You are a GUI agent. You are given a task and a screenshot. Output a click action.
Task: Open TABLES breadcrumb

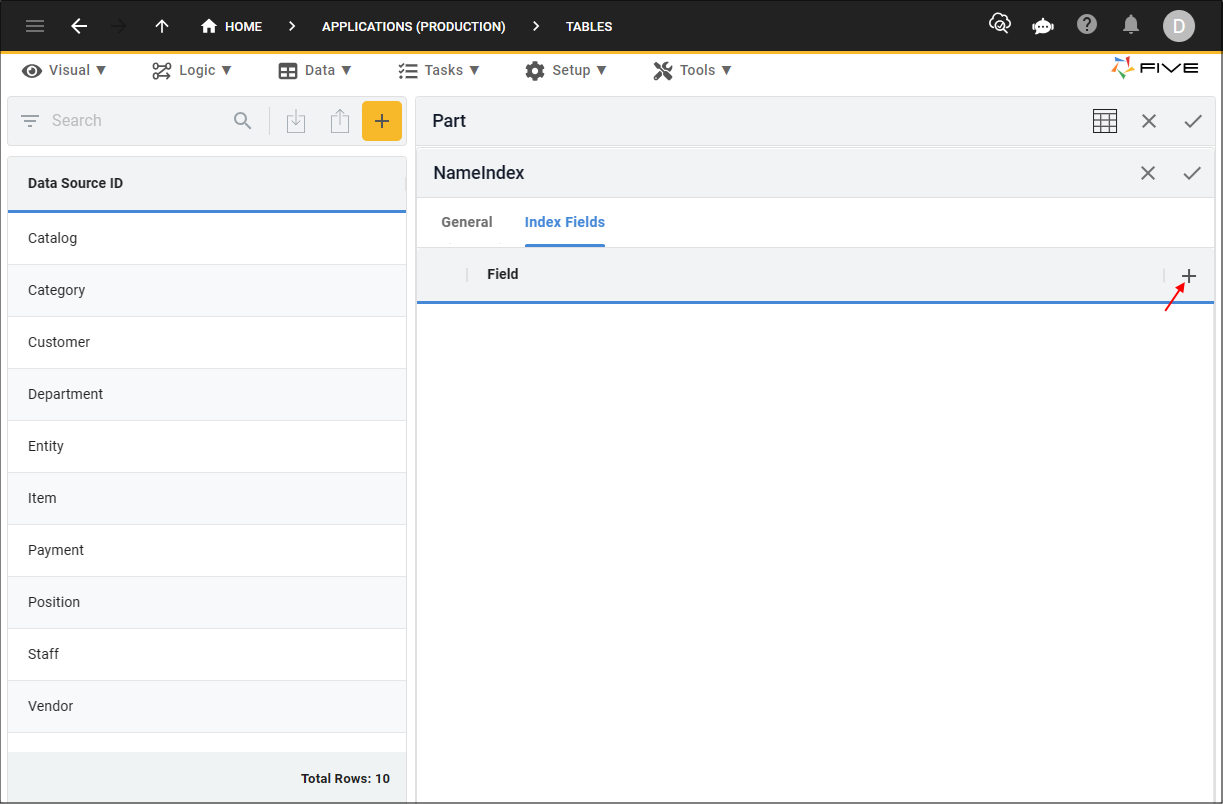589,27
